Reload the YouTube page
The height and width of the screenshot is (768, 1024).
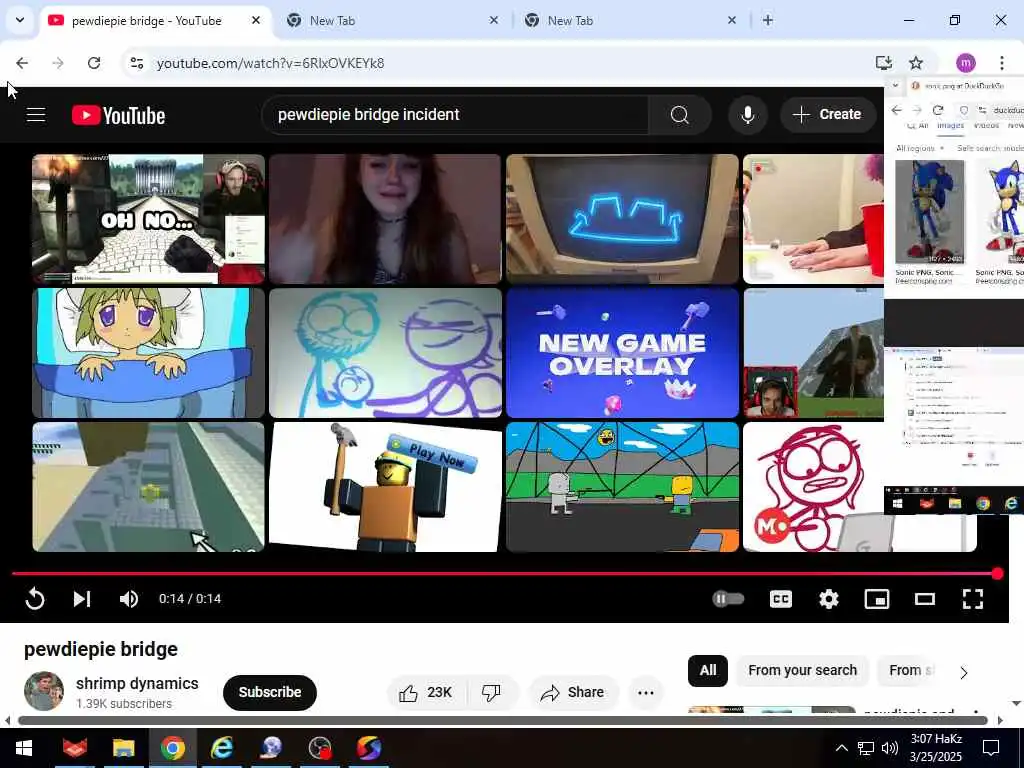point(94,63)
